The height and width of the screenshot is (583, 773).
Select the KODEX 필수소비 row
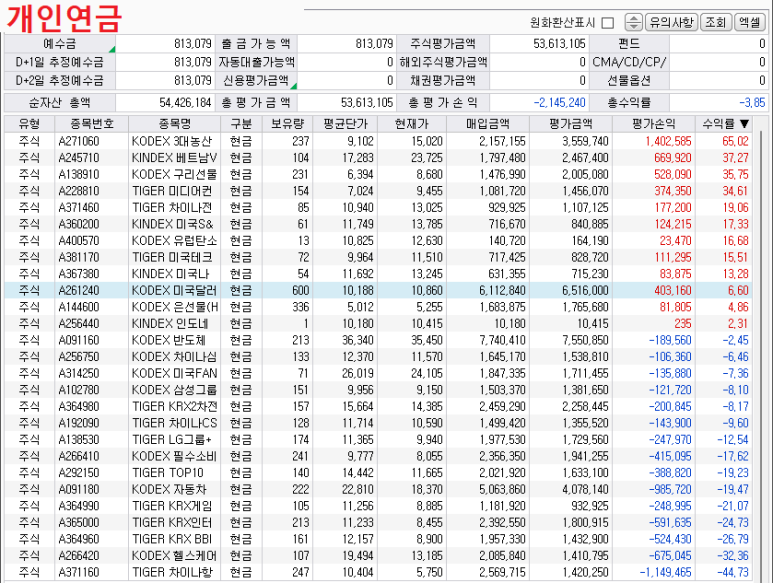[x=378, y=456]
